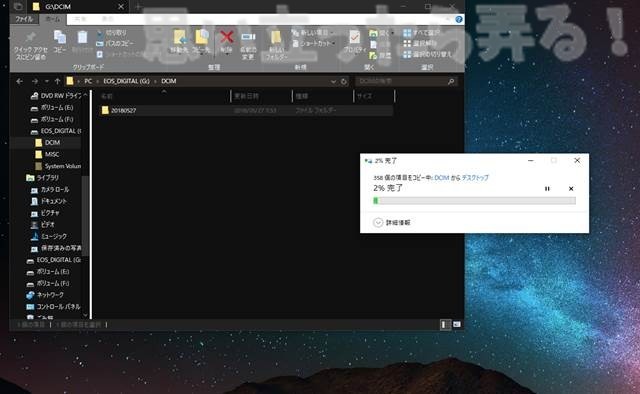Select the DCIM folder in the navigation tree
Screen dimensions: 640x394
coord(48,142)
